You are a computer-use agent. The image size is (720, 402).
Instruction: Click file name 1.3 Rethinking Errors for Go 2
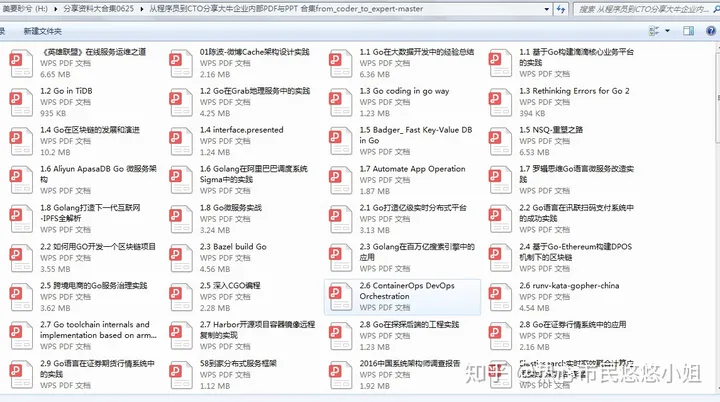[574, 91]
